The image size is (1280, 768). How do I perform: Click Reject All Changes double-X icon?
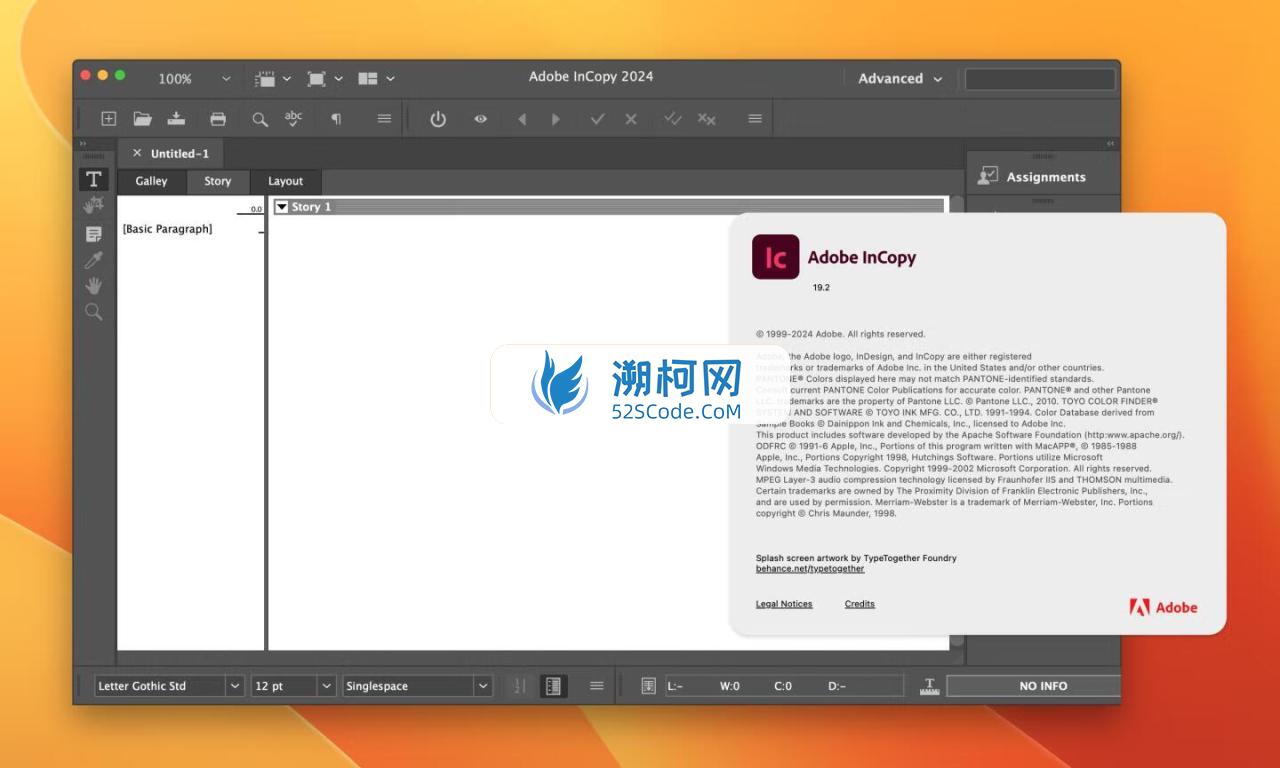point(707,119)
